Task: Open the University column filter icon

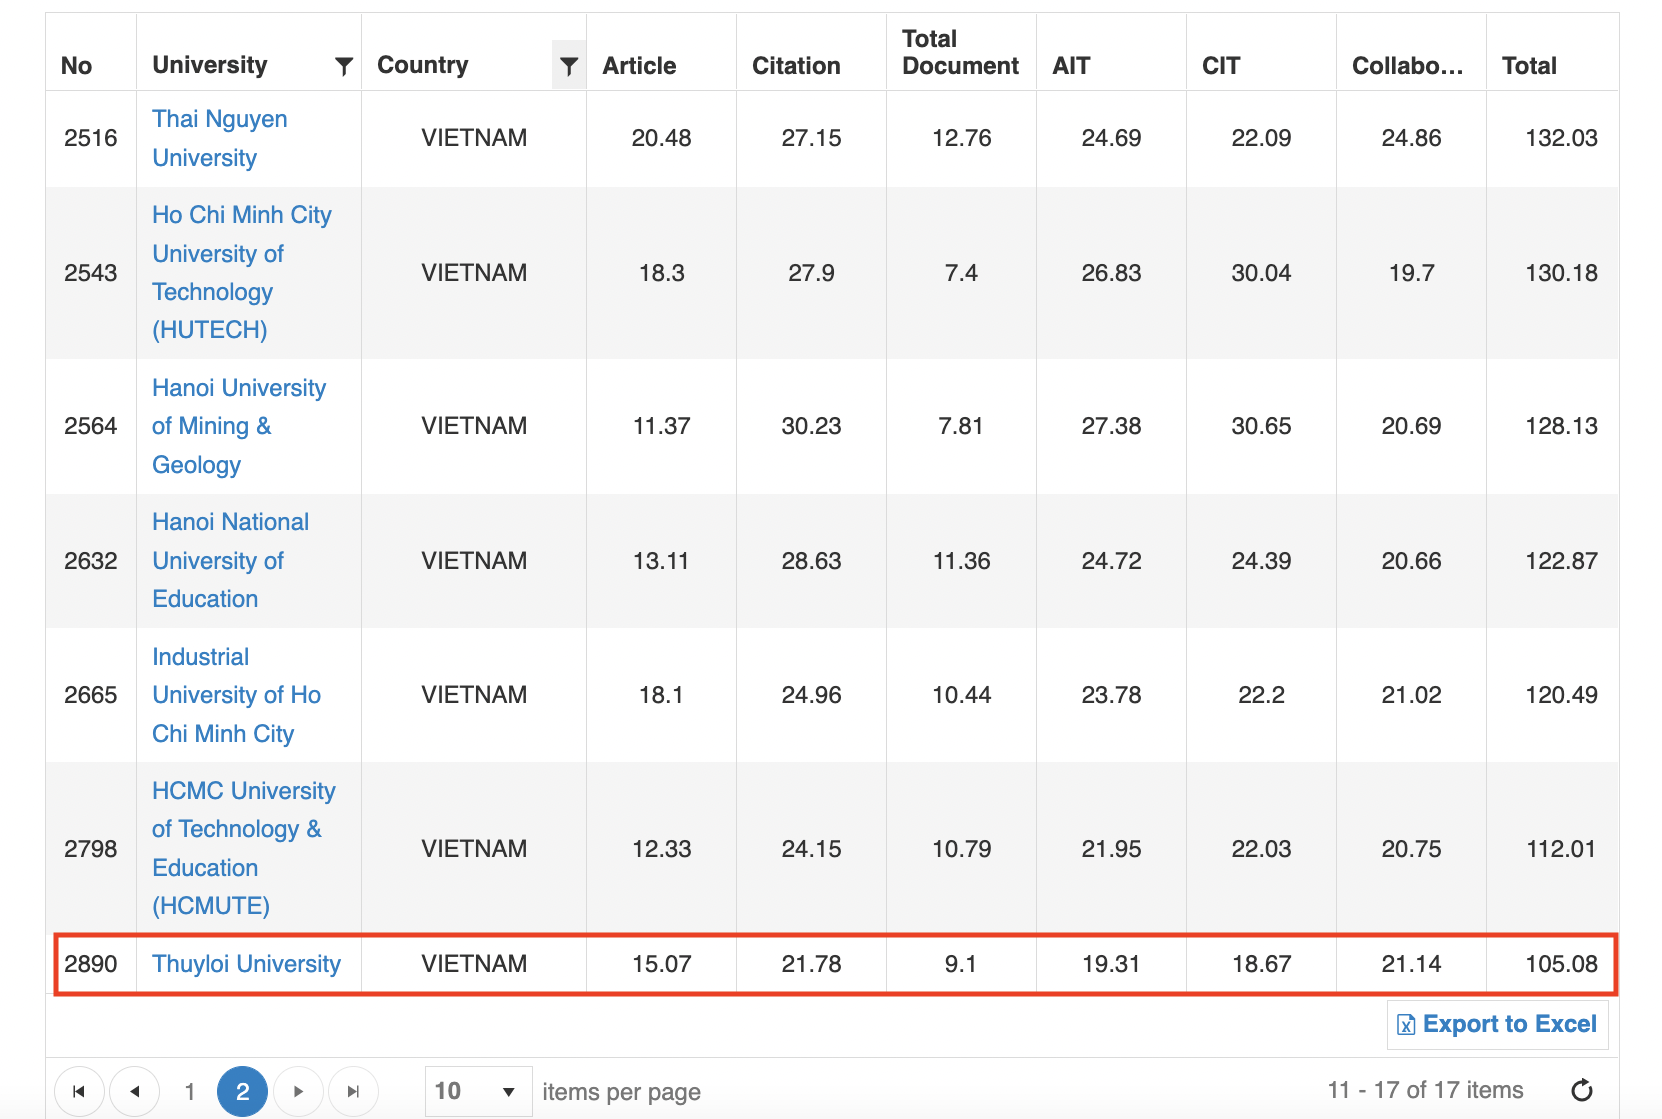Action: click(343, 66)
